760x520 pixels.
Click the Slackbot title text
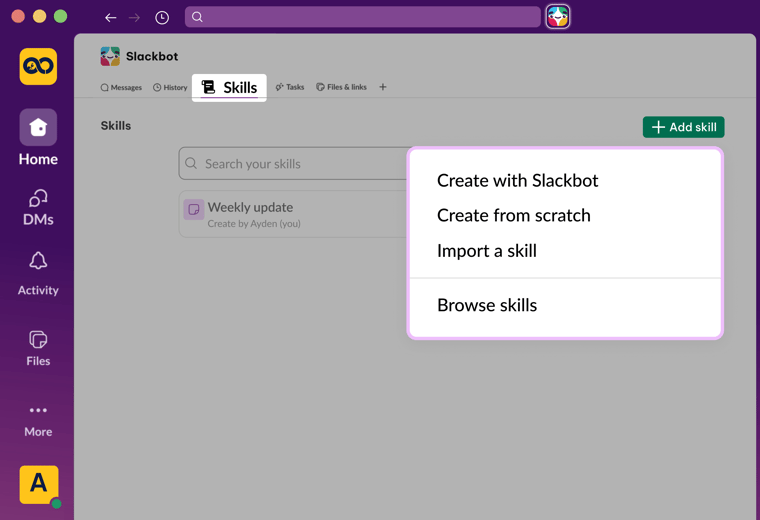click(x=152, y=56)
